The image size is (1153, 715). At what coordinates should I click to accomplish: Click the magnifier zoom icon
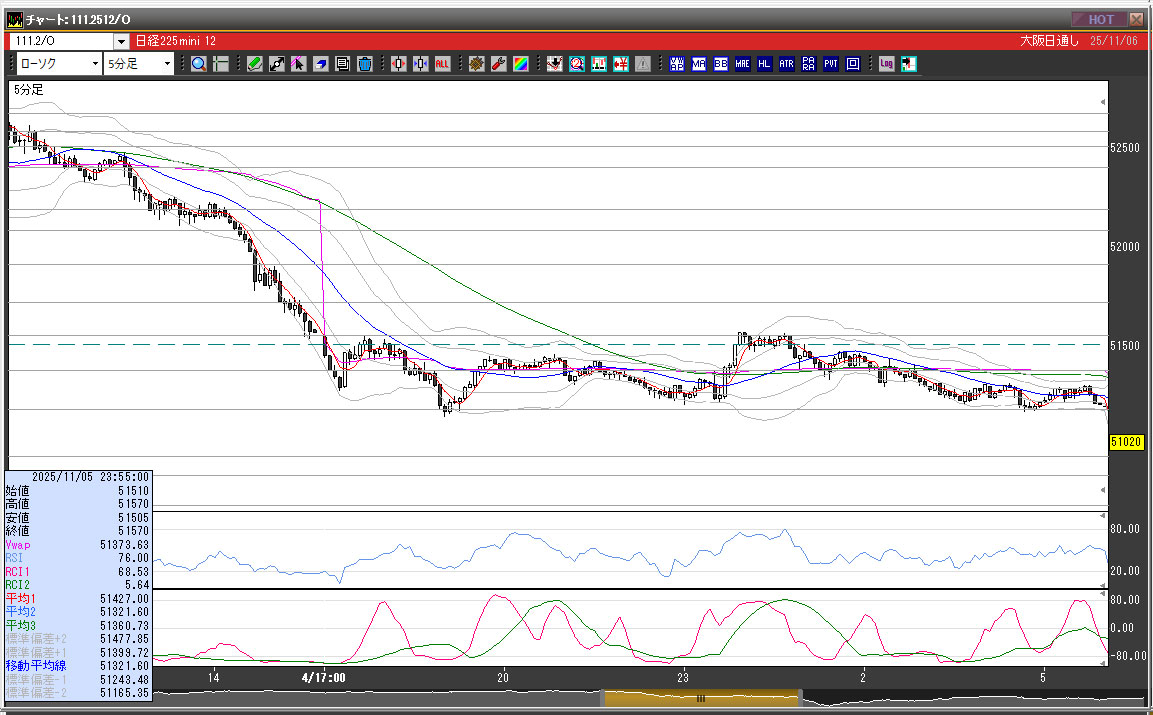pos(198,64)
